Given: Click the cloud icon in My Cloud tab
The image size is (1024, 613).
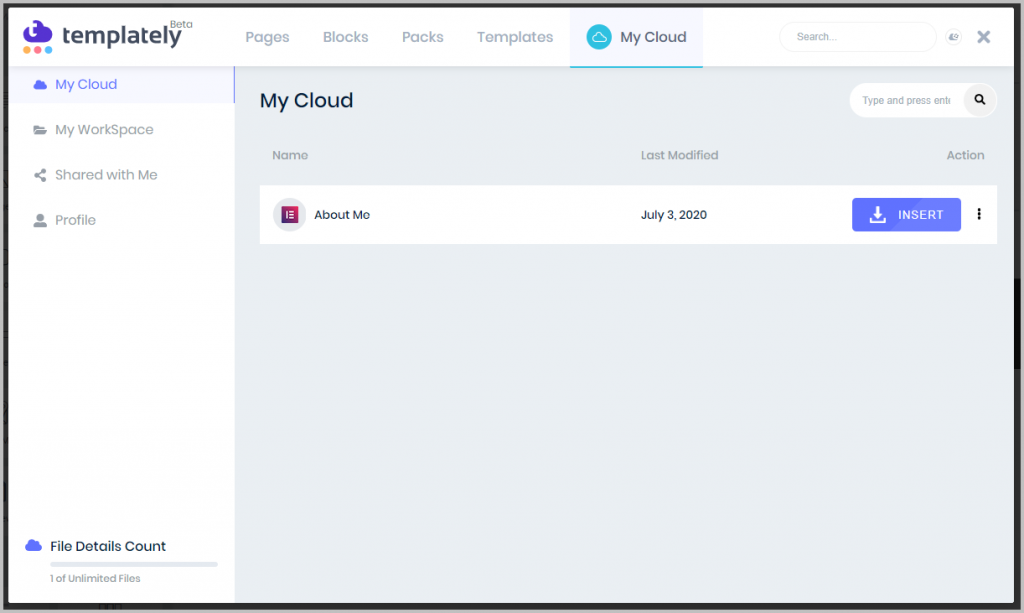Looking at the screenshot, I should pos(599,37).
